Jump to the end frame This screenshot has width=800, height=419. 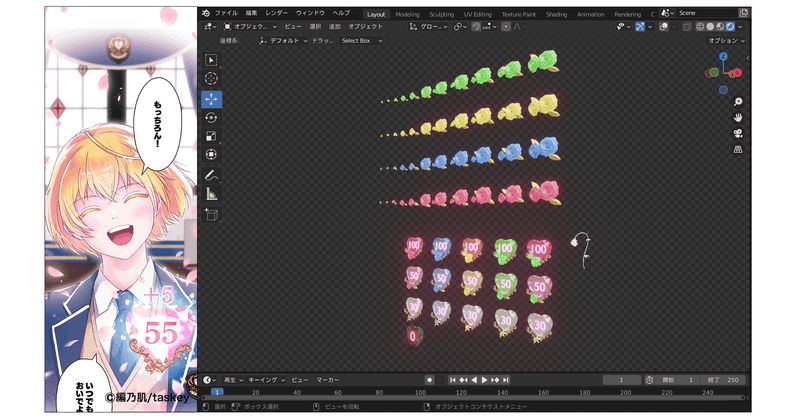click(x=505, y=380)
